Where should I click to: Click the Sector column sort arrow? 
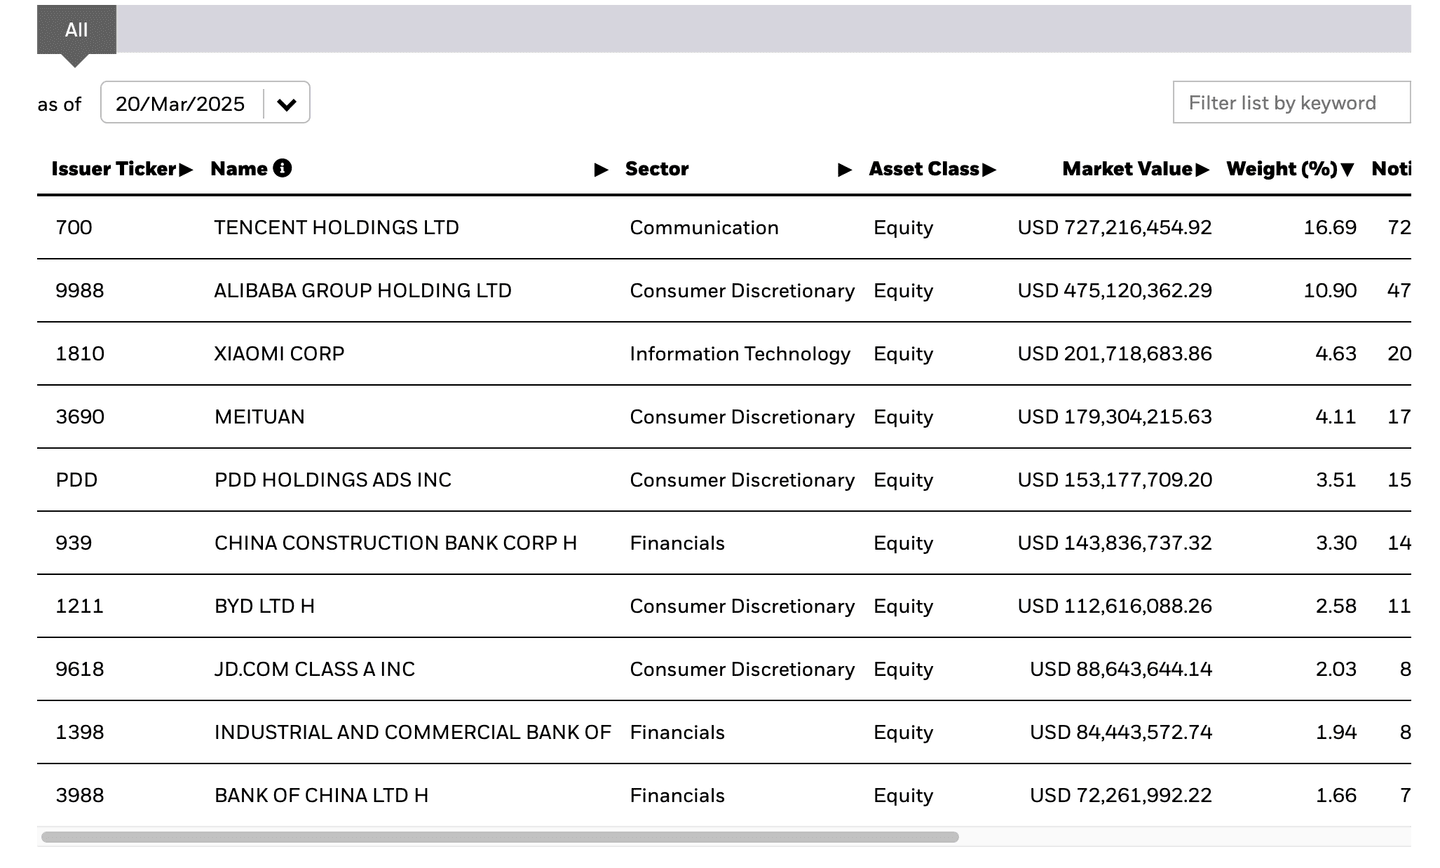pos(845,170)
